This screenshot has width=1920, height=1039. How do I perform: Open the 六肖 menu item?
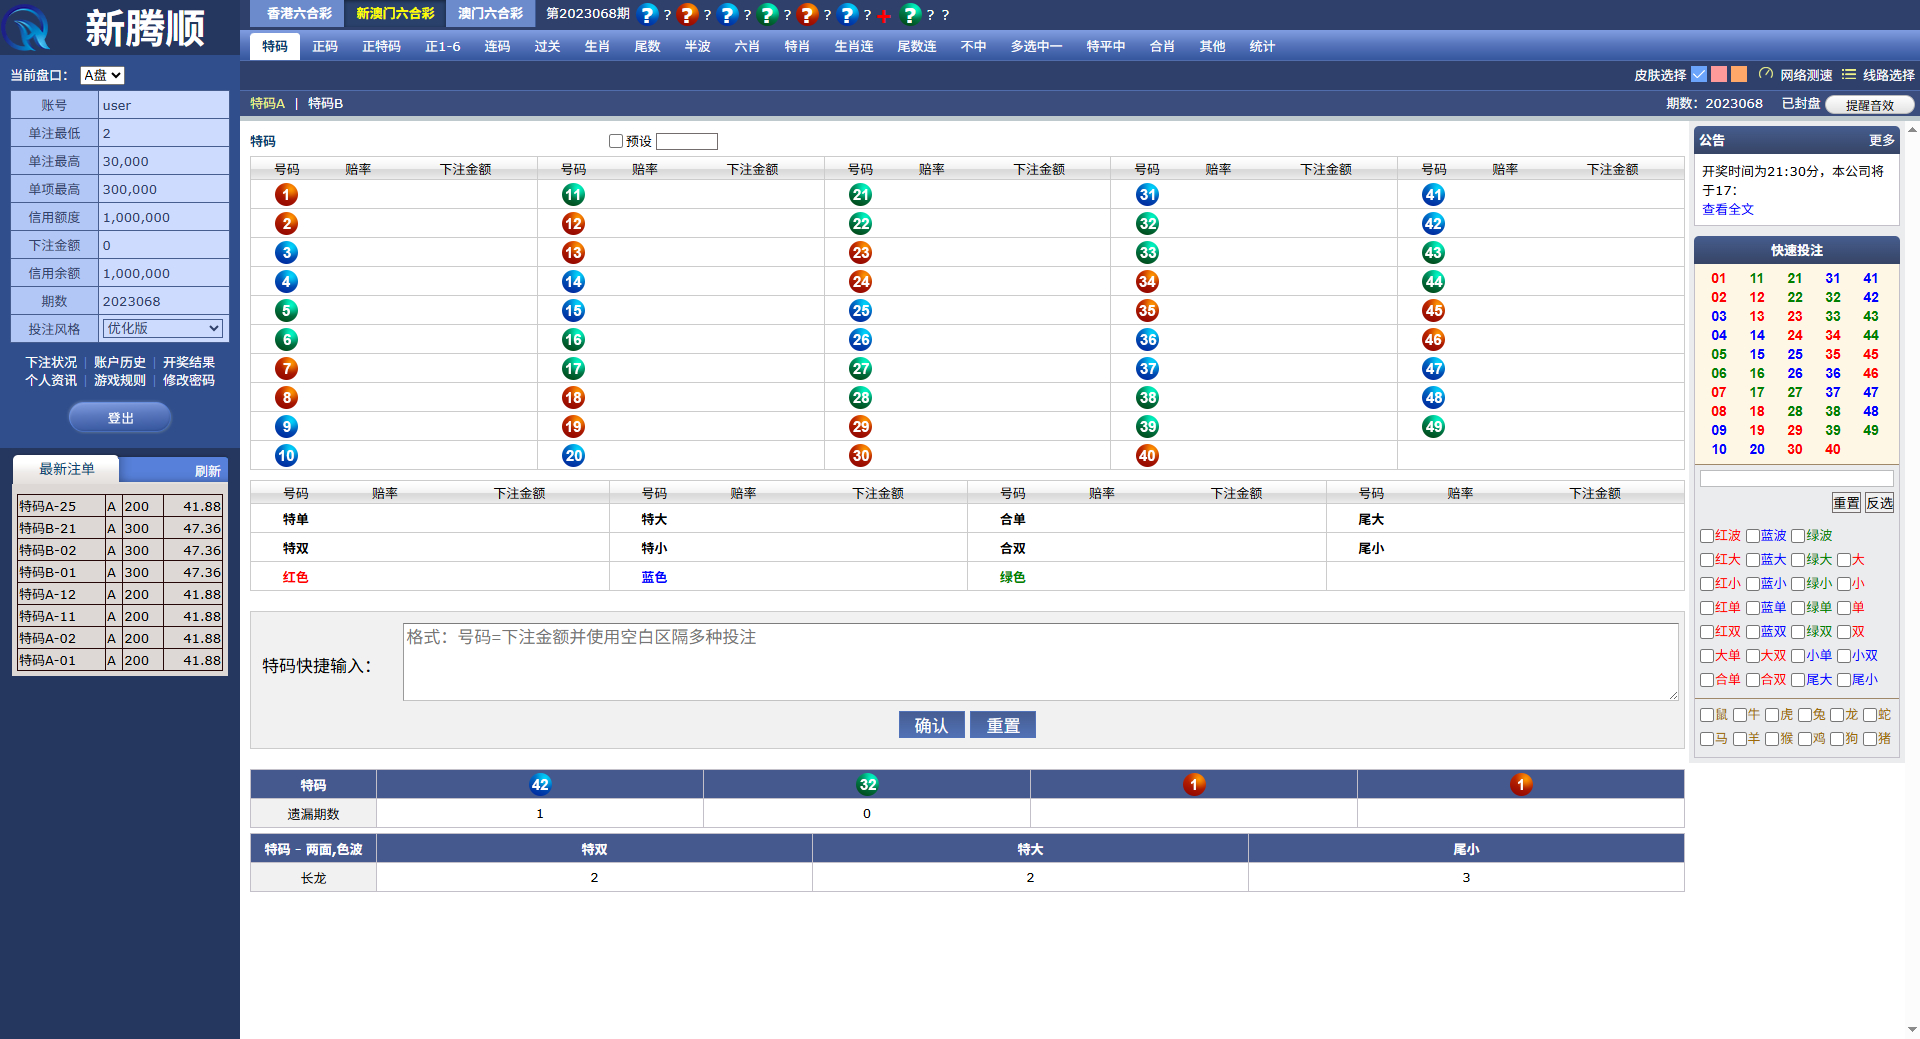click(x=747, y=46)
